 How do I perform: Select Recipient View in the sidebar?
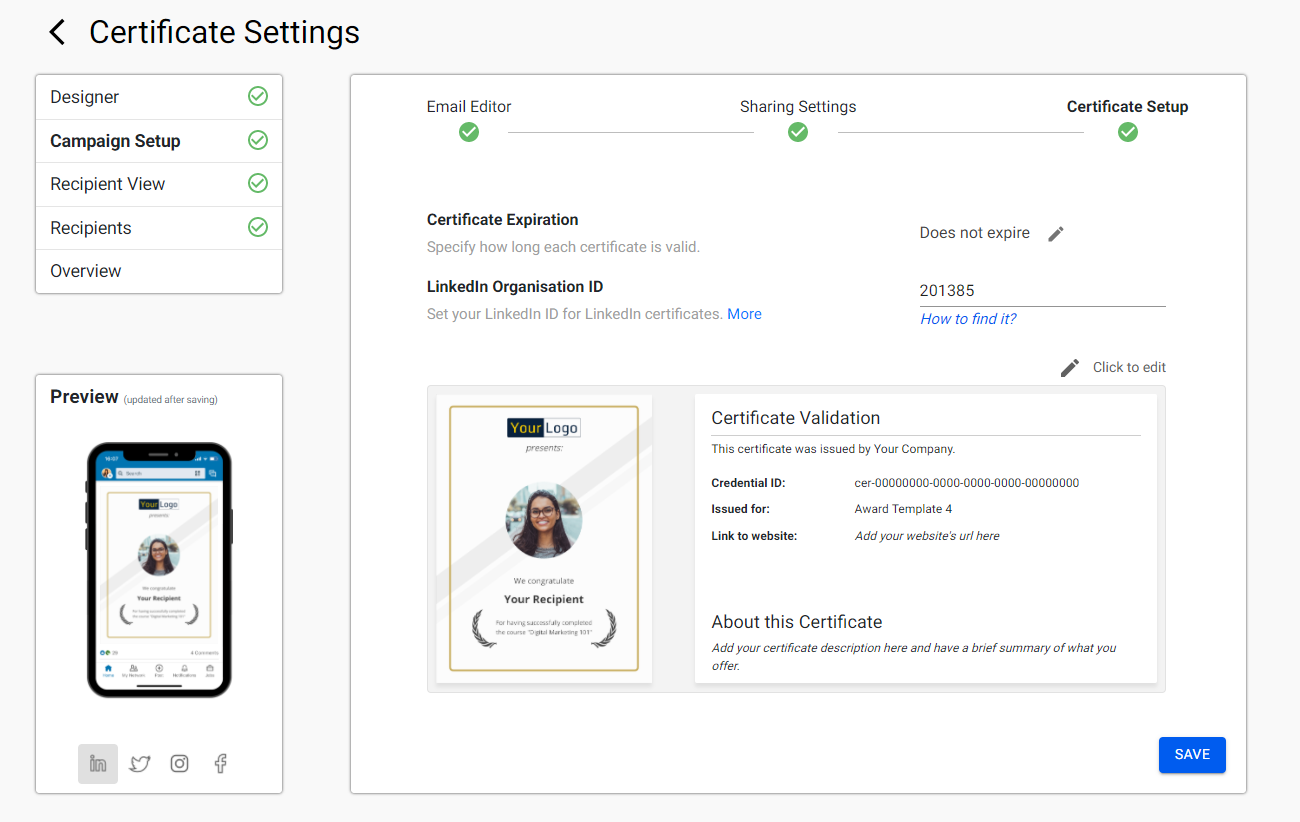click(x=107, y=184)
